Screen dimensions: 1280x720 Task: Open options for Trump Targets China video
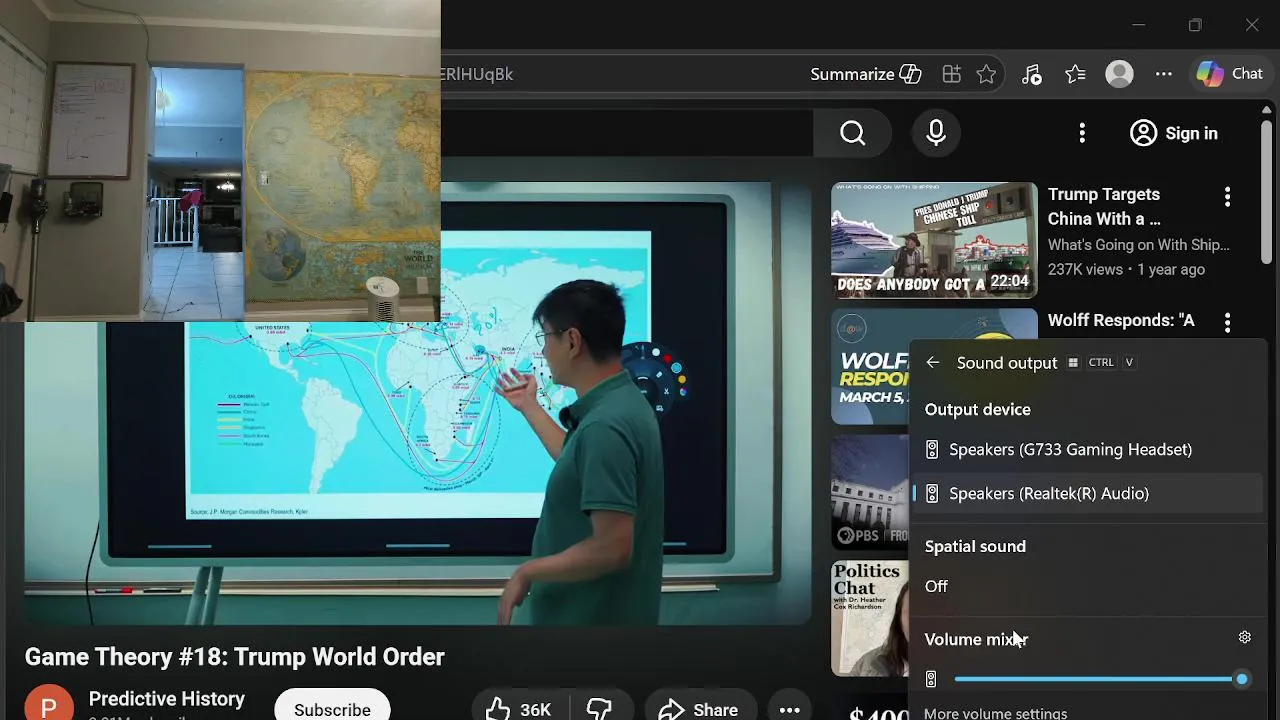pyautogui.click(x=1227, y=197)
